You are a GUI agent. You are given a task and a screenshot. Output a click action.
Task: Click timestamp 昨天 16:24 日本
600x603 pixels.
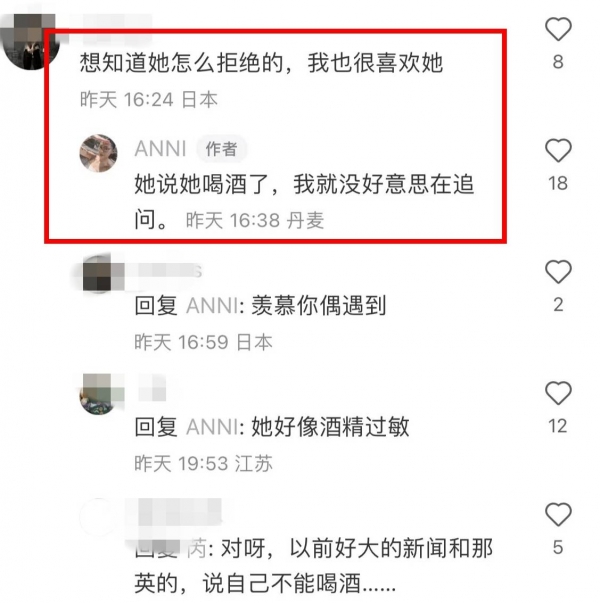149,100
